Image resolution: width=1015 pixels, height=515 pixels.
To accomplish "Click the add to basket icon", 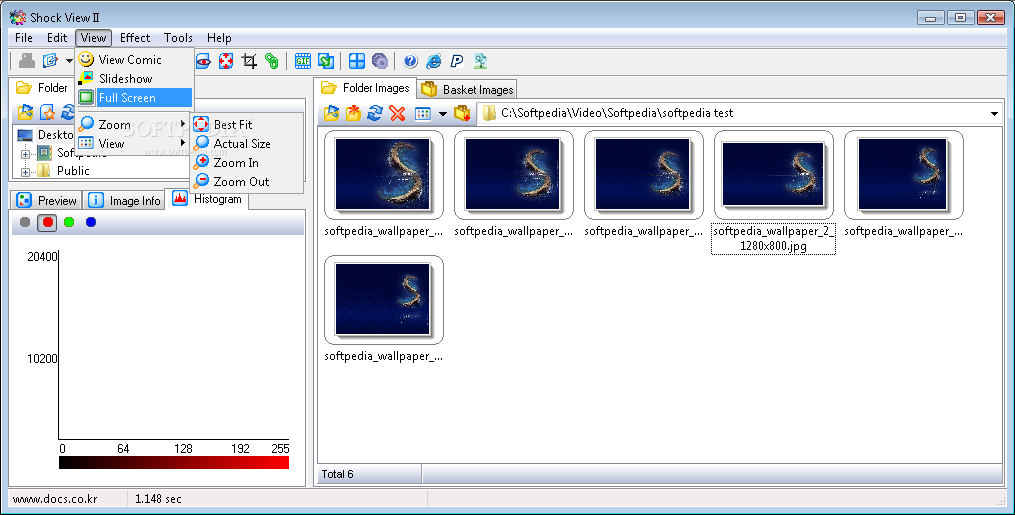I will [x=462, y=114].
